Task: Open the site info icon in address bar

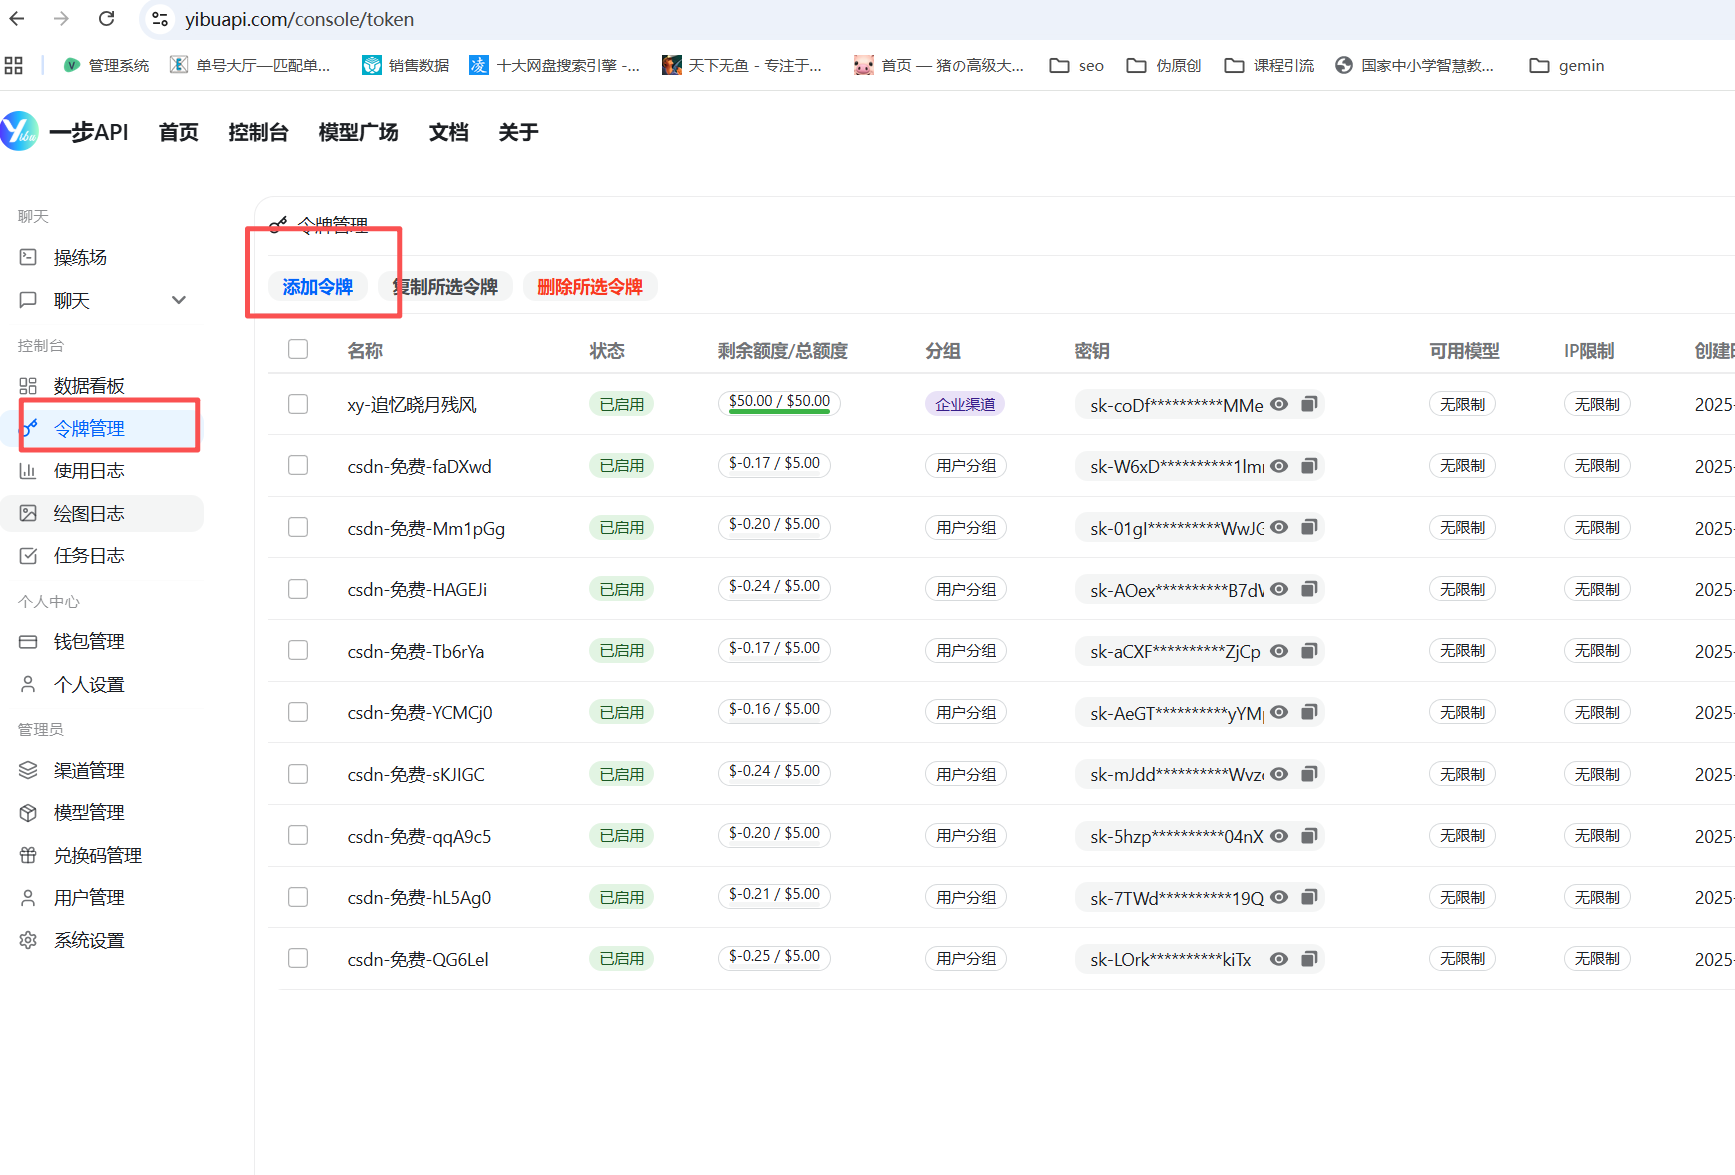Action: point(160,19)
